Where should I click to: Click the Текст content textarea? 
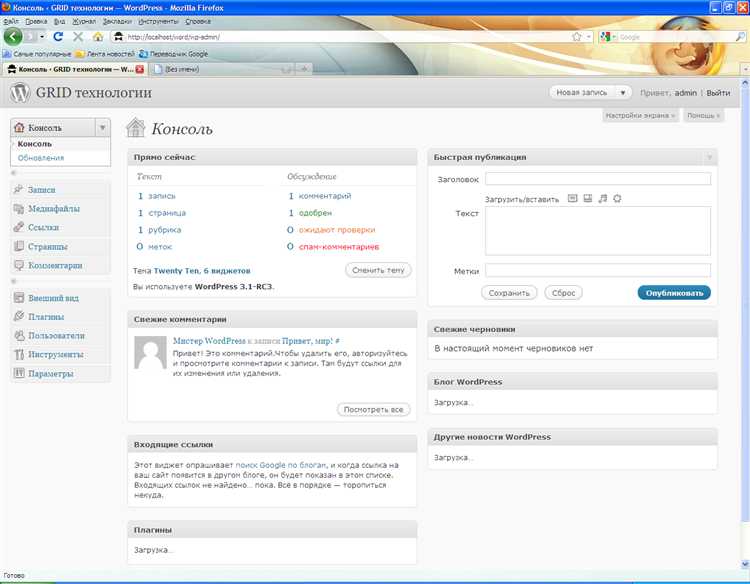pos(598,231)
